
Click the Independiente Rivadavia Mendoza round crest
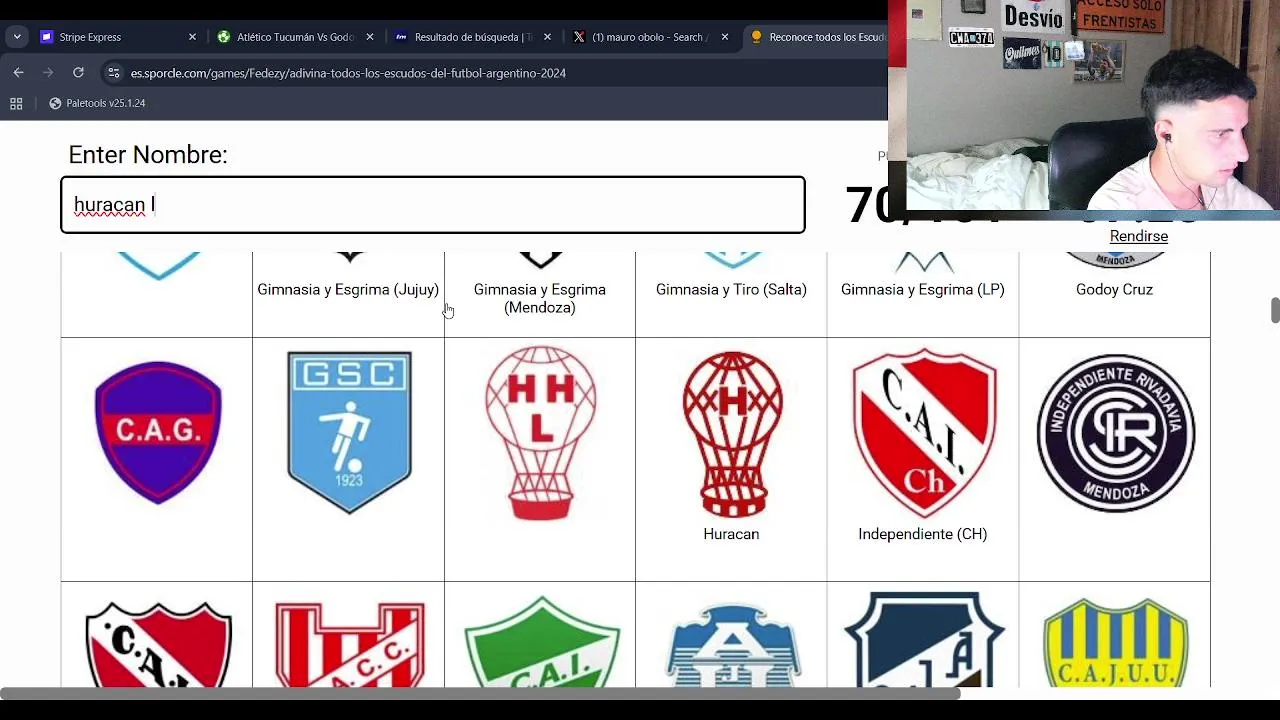(x=1115, y=432)
